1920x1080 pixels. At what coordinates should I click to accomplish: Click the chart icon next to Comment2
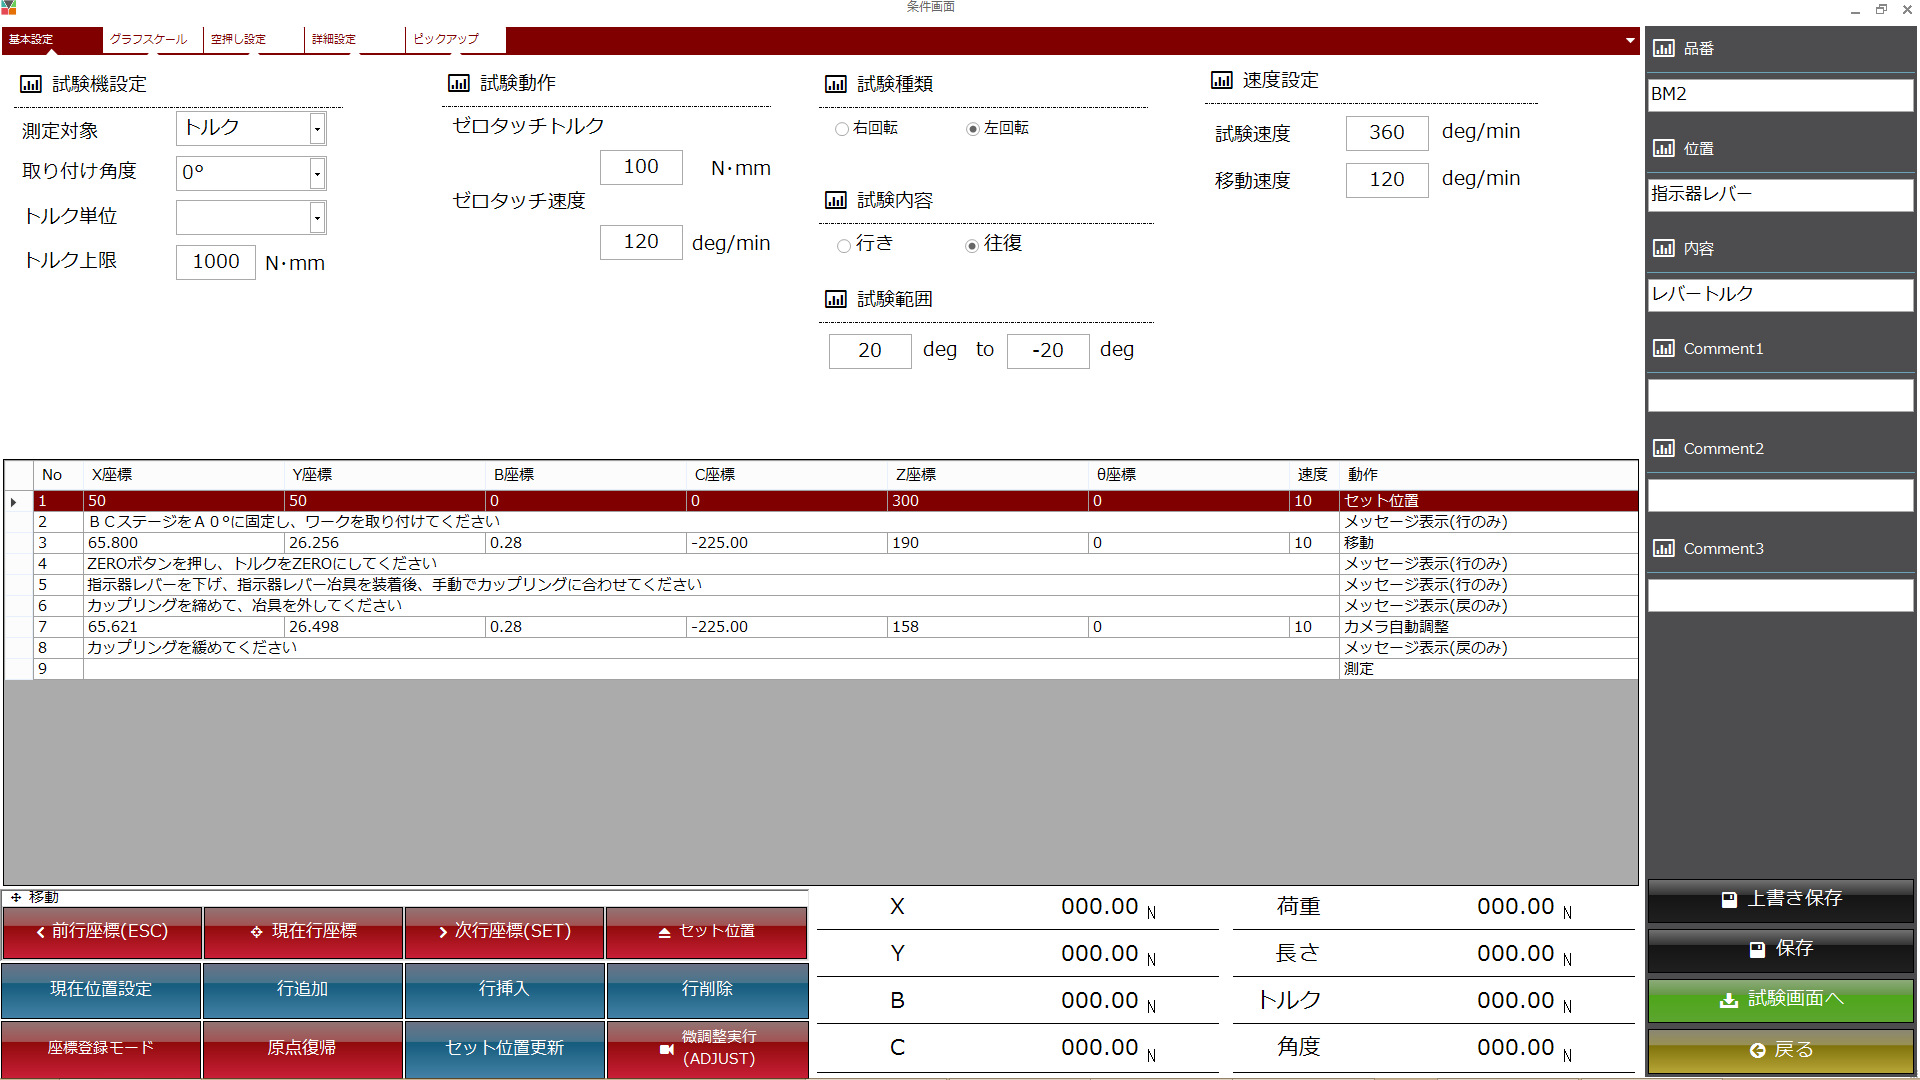tap(1663, 449)
